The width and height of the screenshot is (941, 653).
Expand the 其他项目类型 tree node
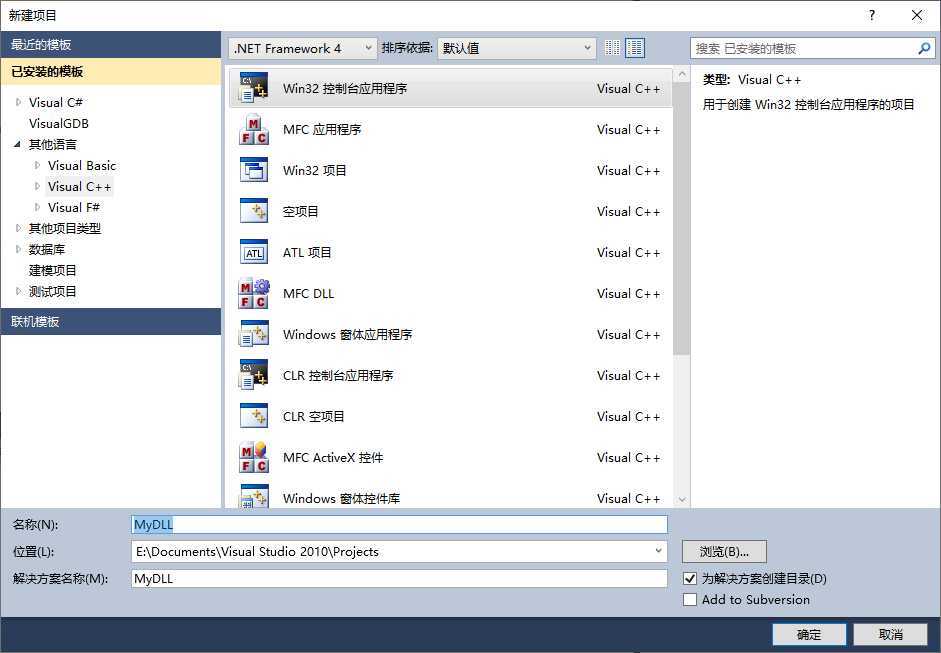(18, 229)
